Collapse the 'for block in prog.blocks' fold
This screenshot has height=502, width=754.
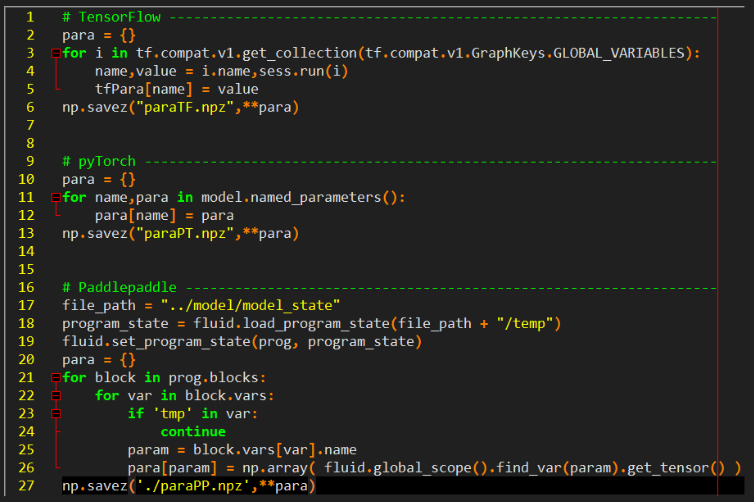55,378
